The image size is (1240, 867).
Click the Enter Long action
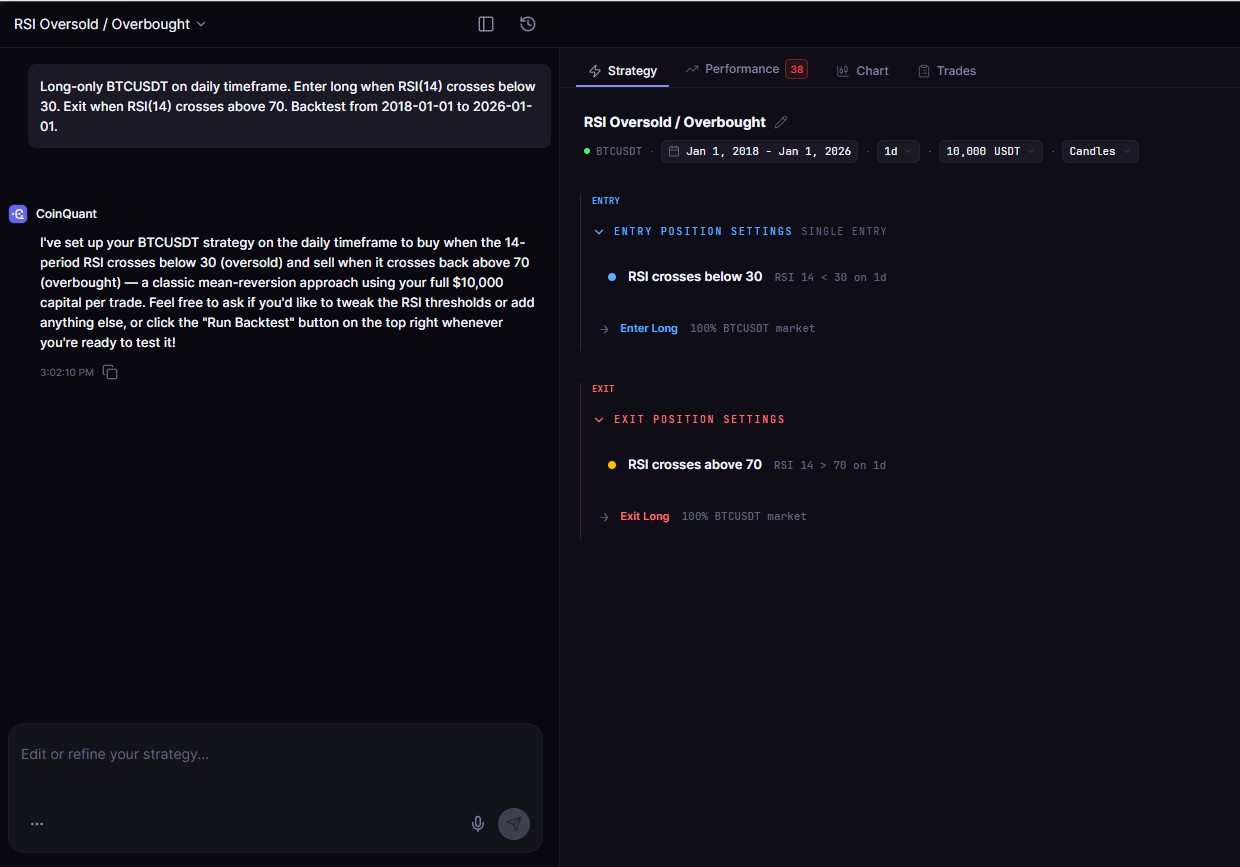pyautogui.click(x=649, y=328)
